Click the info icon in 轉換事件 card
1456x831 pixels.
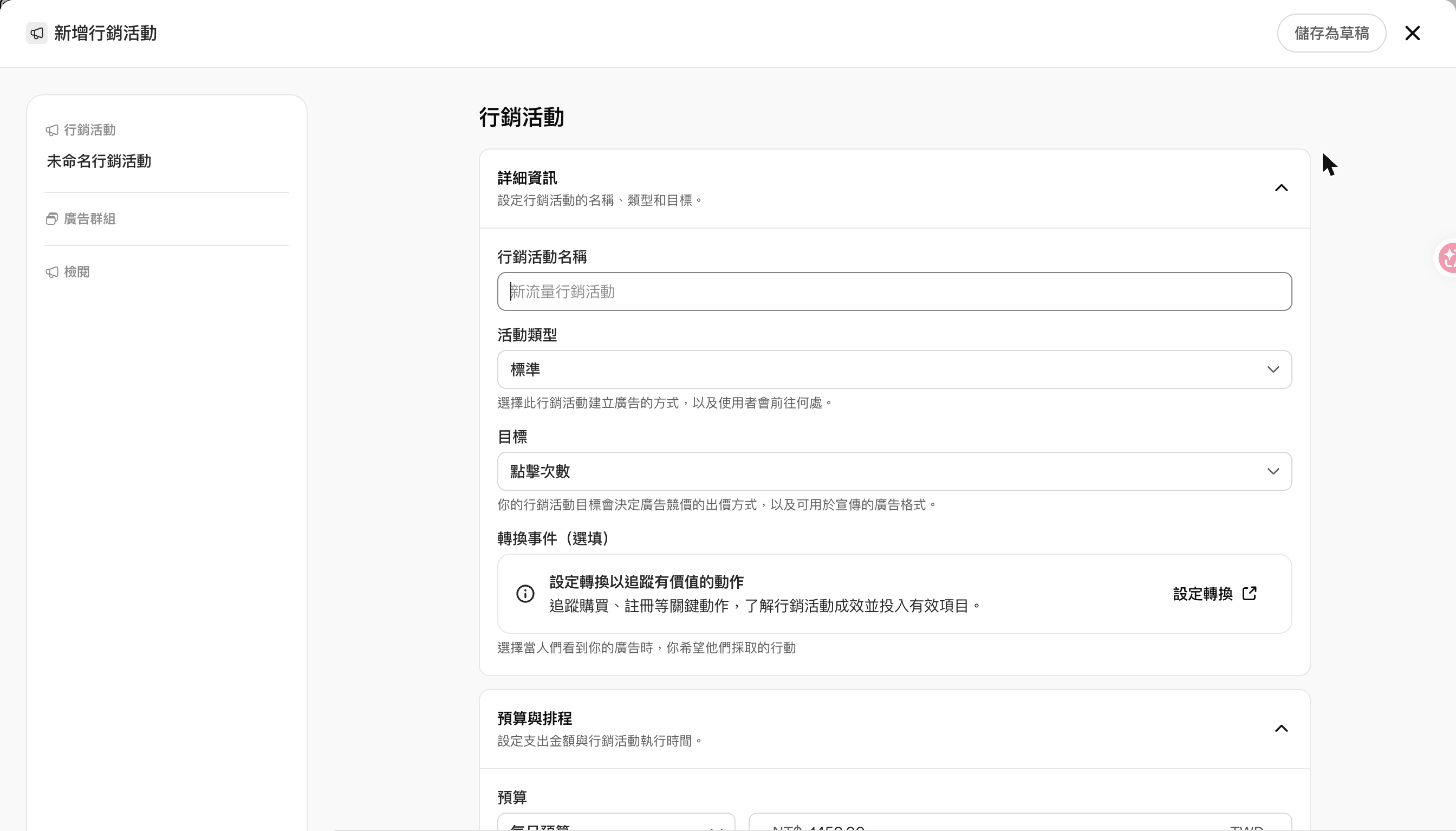525,594
